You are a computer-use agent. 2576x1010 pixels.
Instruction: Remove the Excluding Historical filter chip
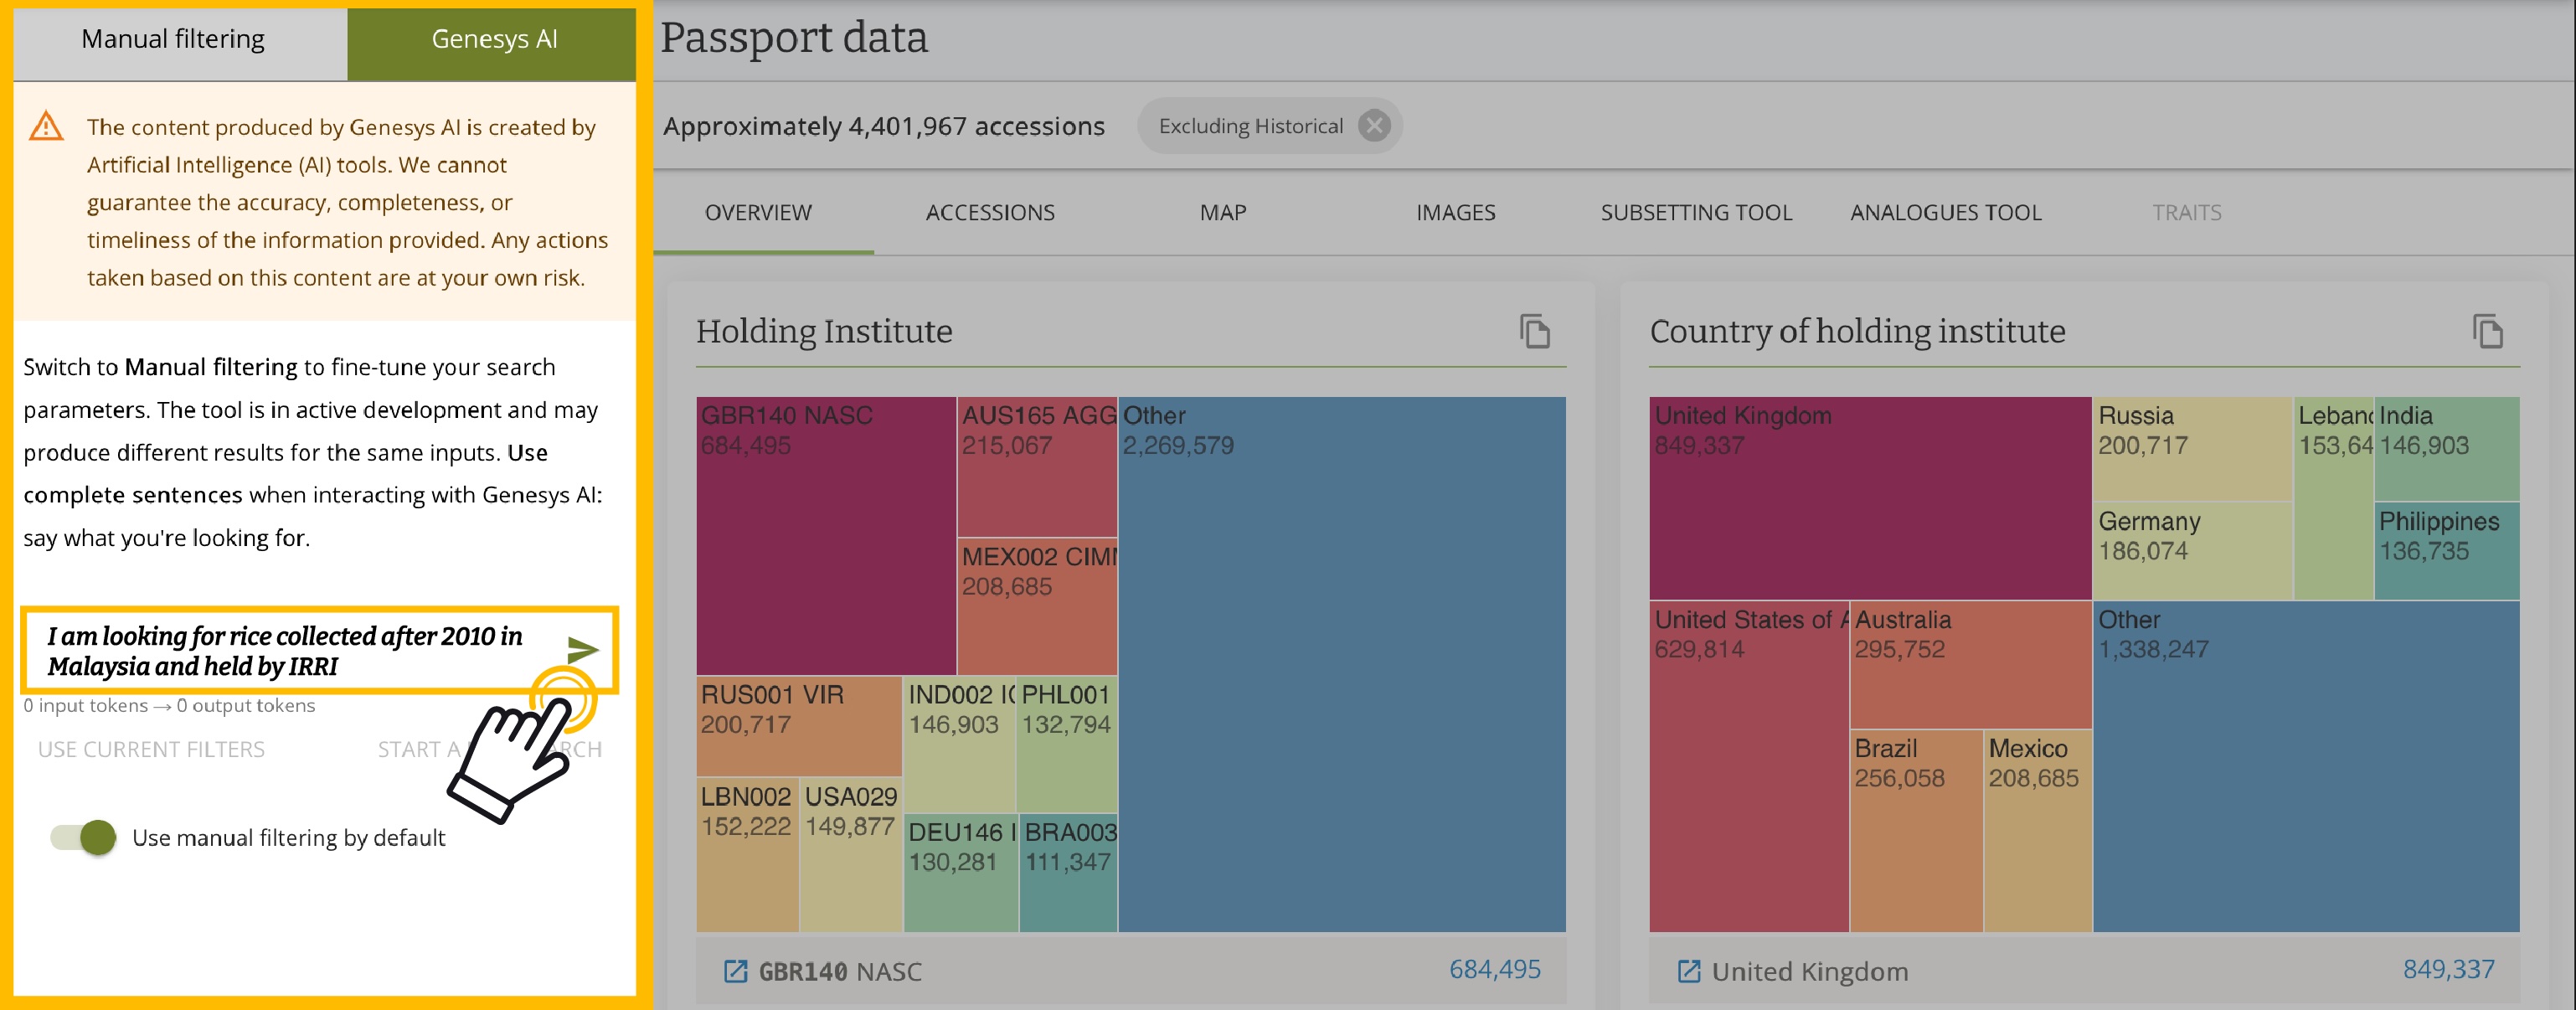pos(1375,126)
